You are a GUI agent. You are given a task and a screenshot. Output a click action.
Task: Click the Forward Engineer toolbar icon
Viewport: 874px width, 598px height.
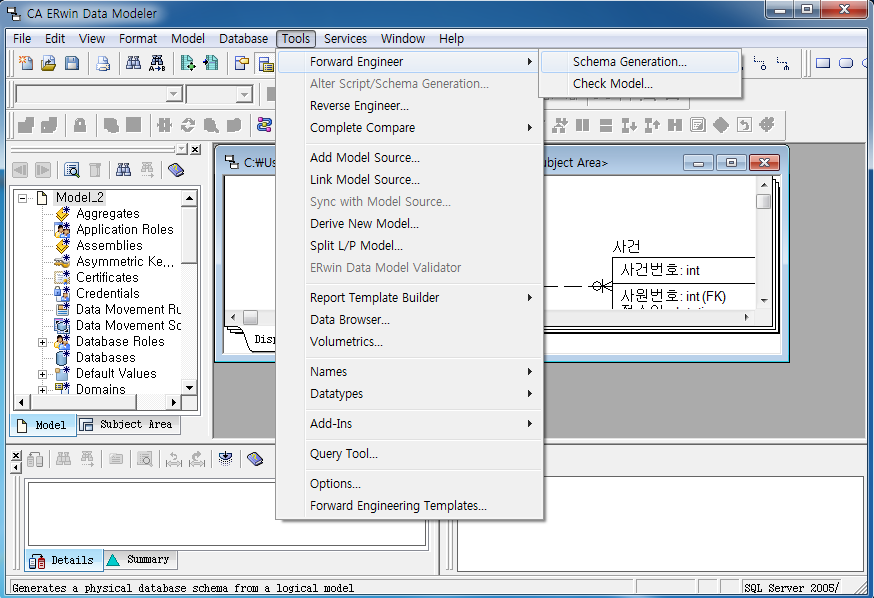(188, 63)
